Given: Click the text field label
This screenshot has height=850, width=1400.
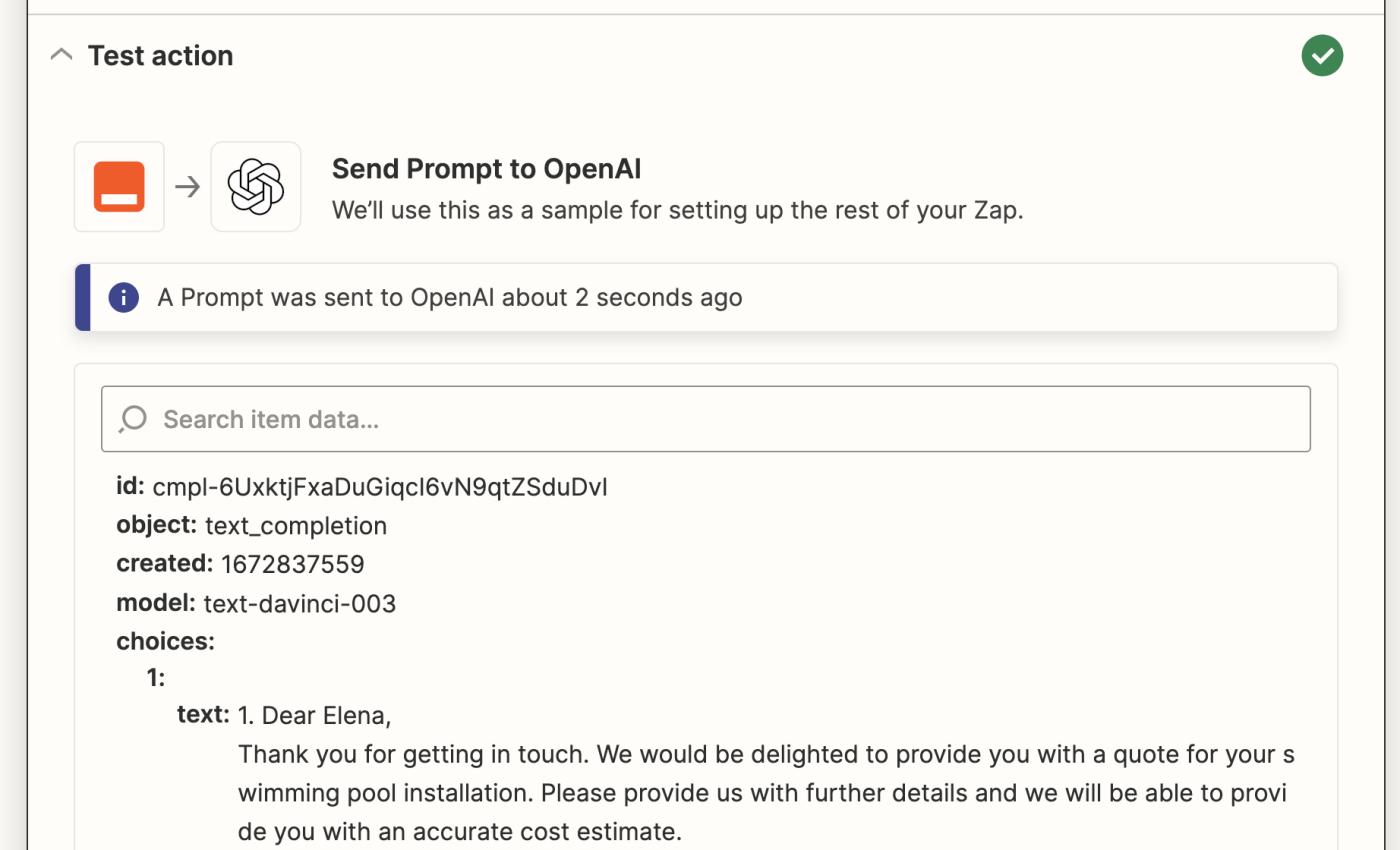Looking at the screenshot, I should coord(203,715).
